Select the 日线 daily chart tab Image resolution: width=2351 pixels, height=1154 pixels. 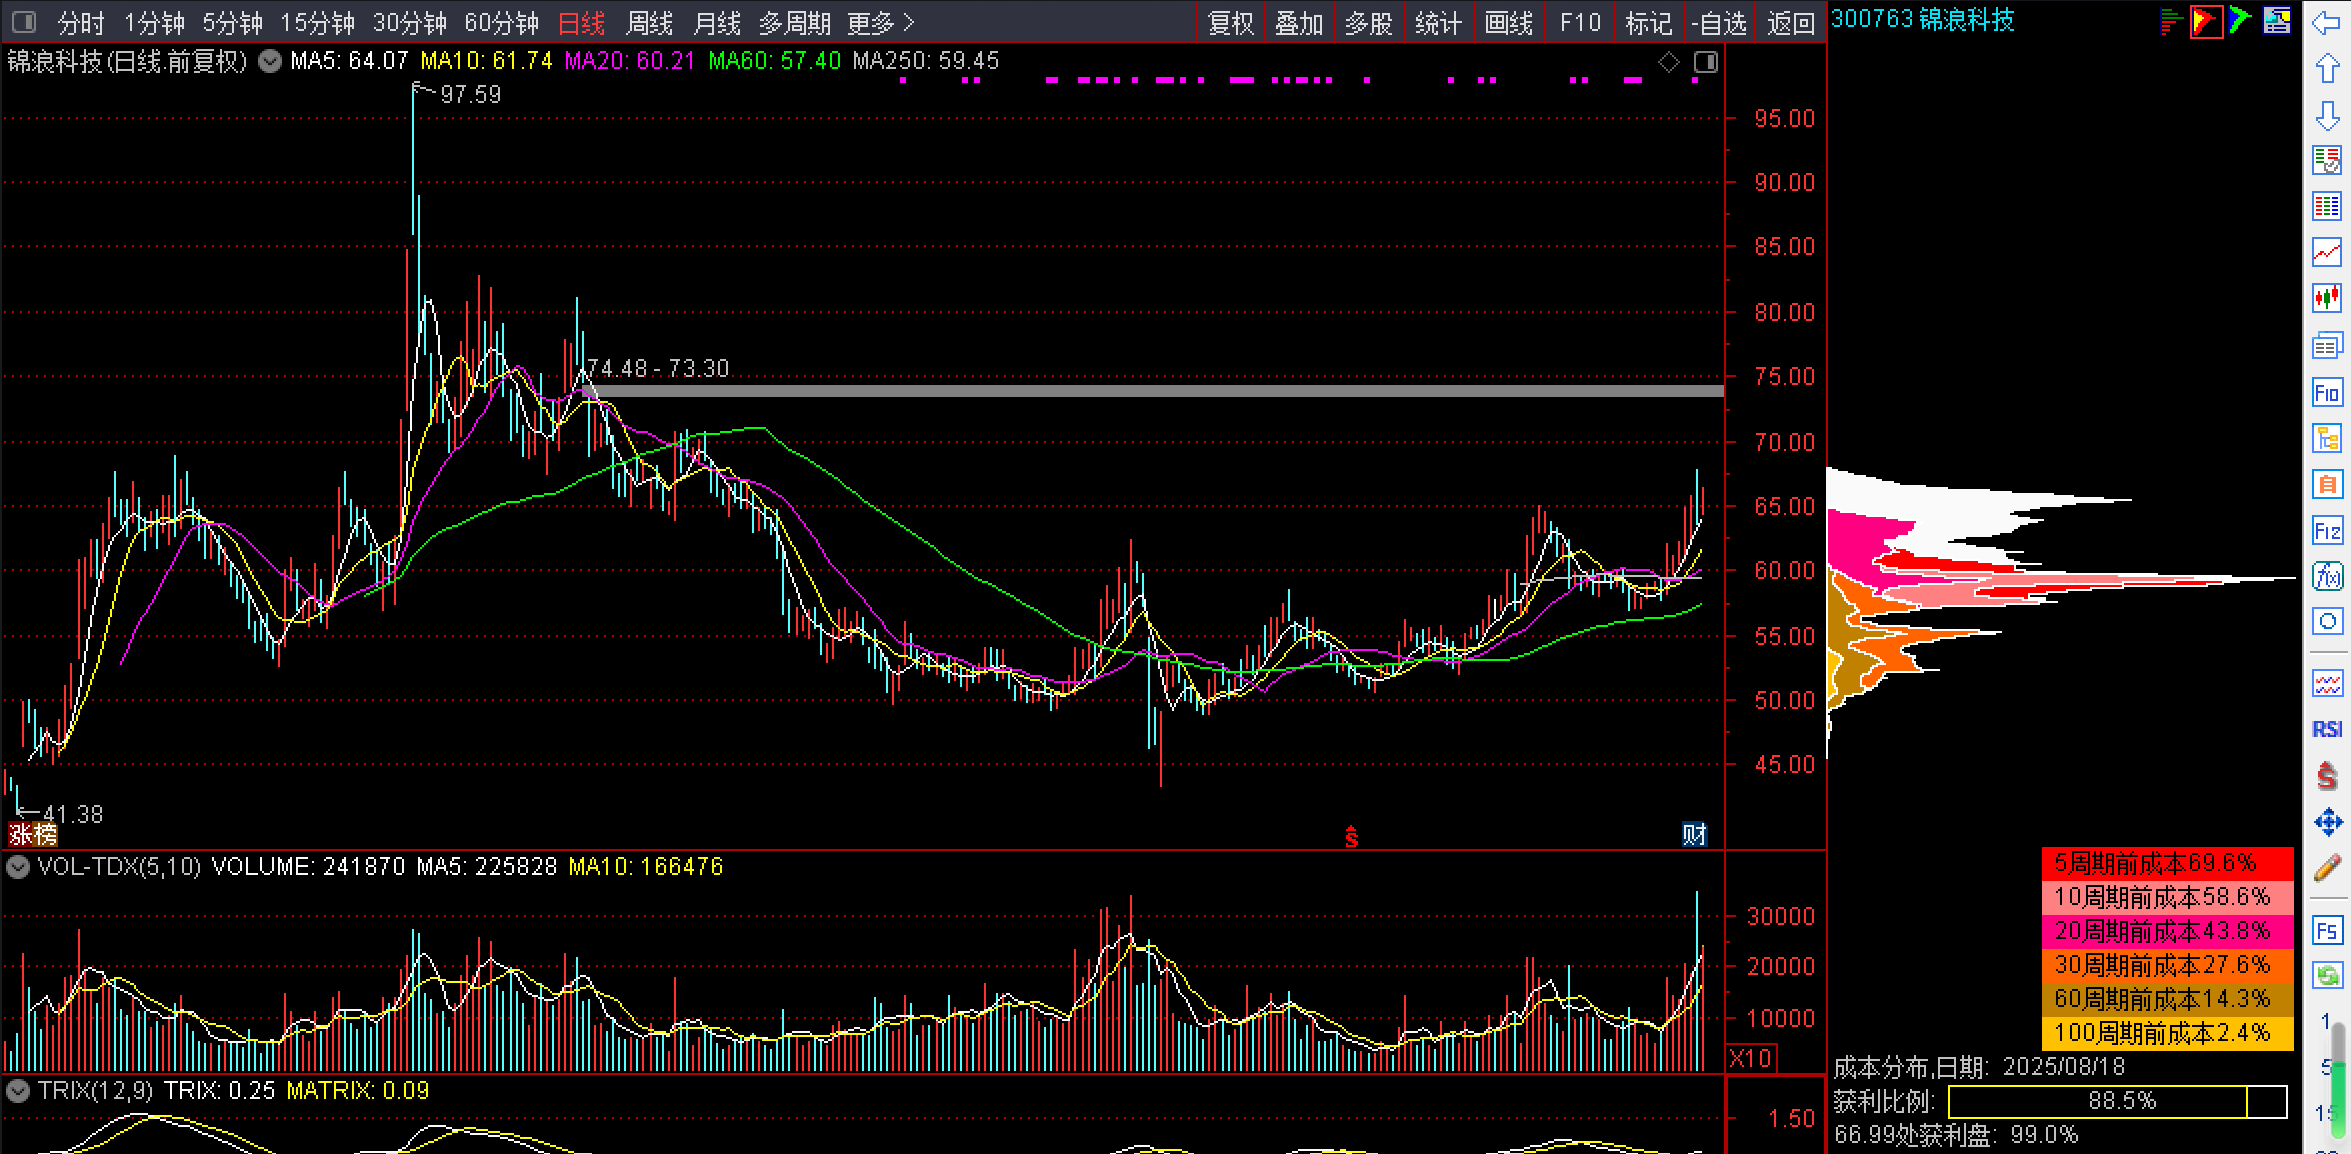pyautogui.click(x=582, y=22)
